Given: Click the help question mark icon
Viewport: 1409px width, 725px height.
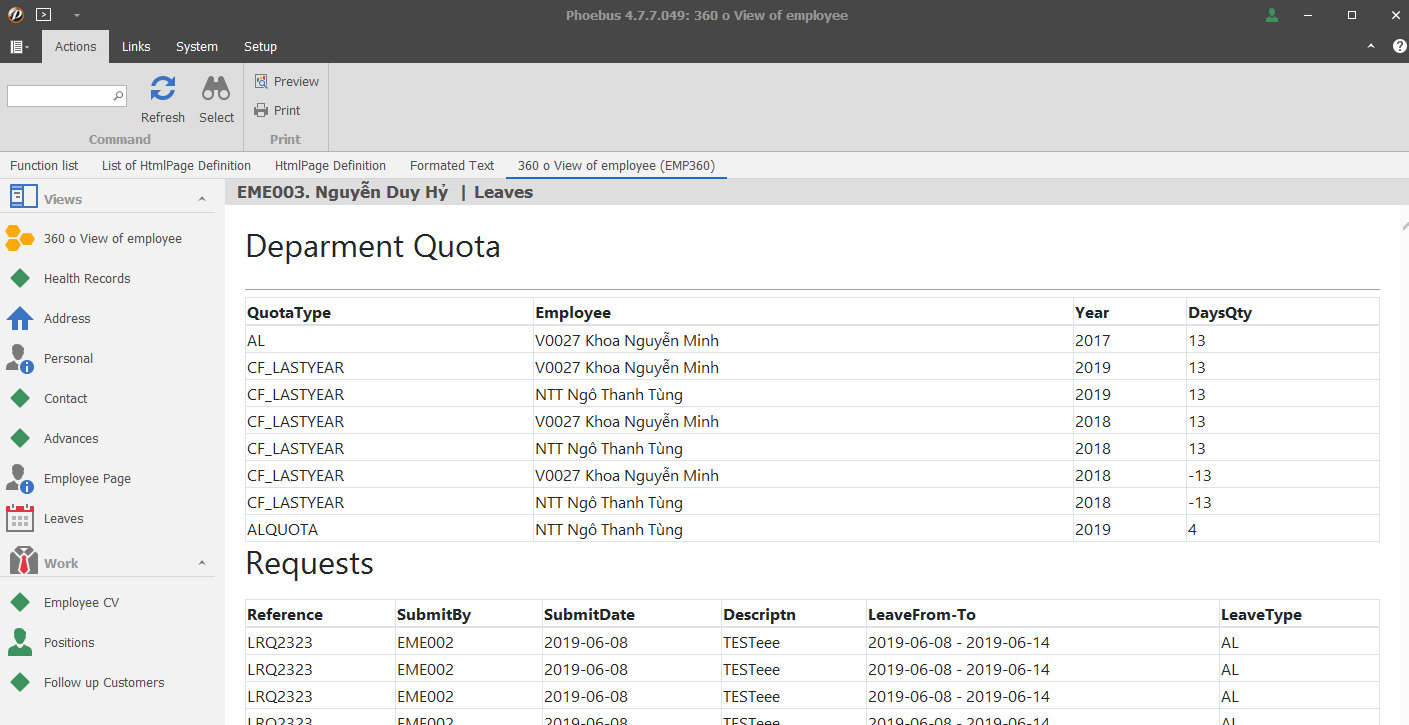Looking at the screenshot, I should coord(1399,46).
